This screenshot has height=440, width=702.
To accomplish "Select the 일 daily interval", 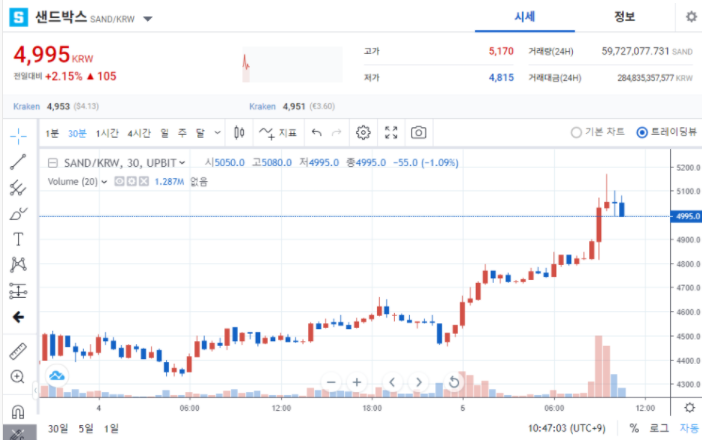I will (165, 133).
